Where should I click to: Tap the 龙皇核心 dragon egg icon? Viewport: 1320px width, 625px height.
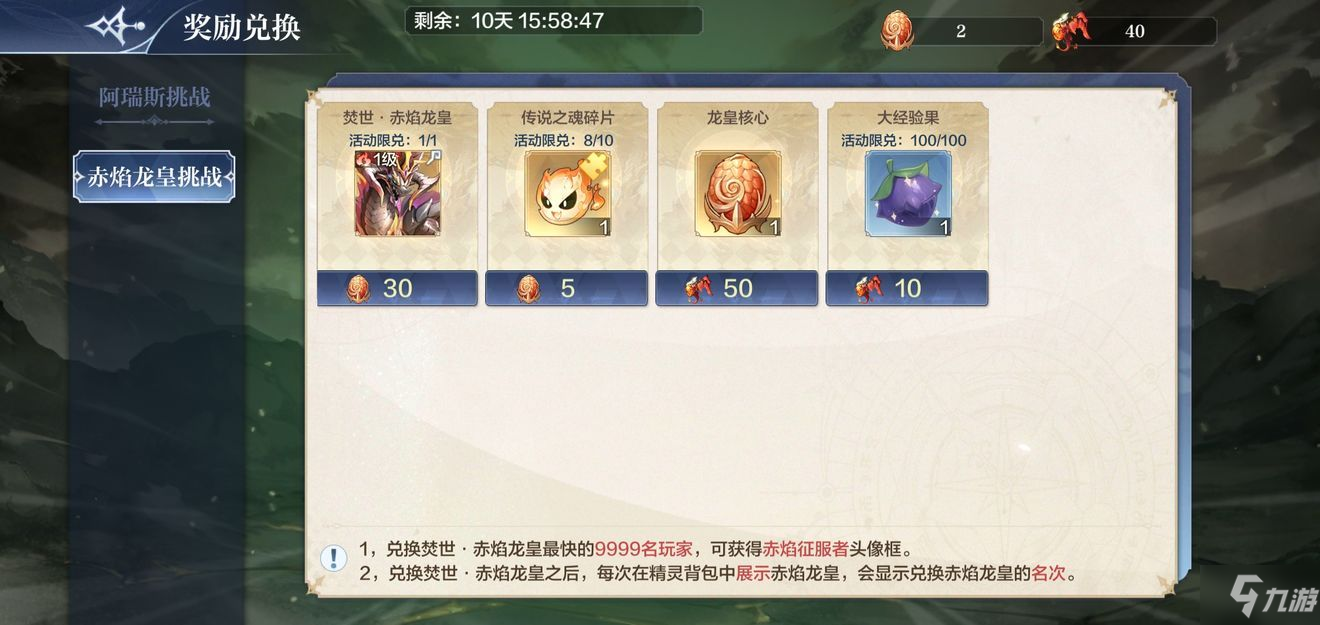click(x=737, y=193)
